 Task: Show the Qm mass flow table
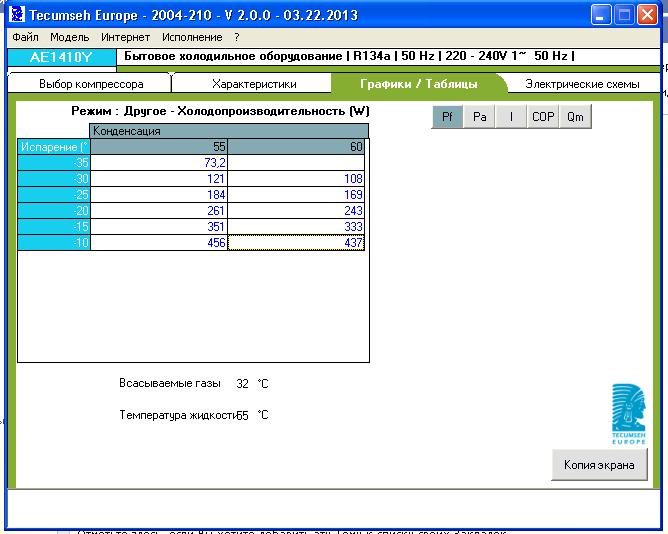575,116
